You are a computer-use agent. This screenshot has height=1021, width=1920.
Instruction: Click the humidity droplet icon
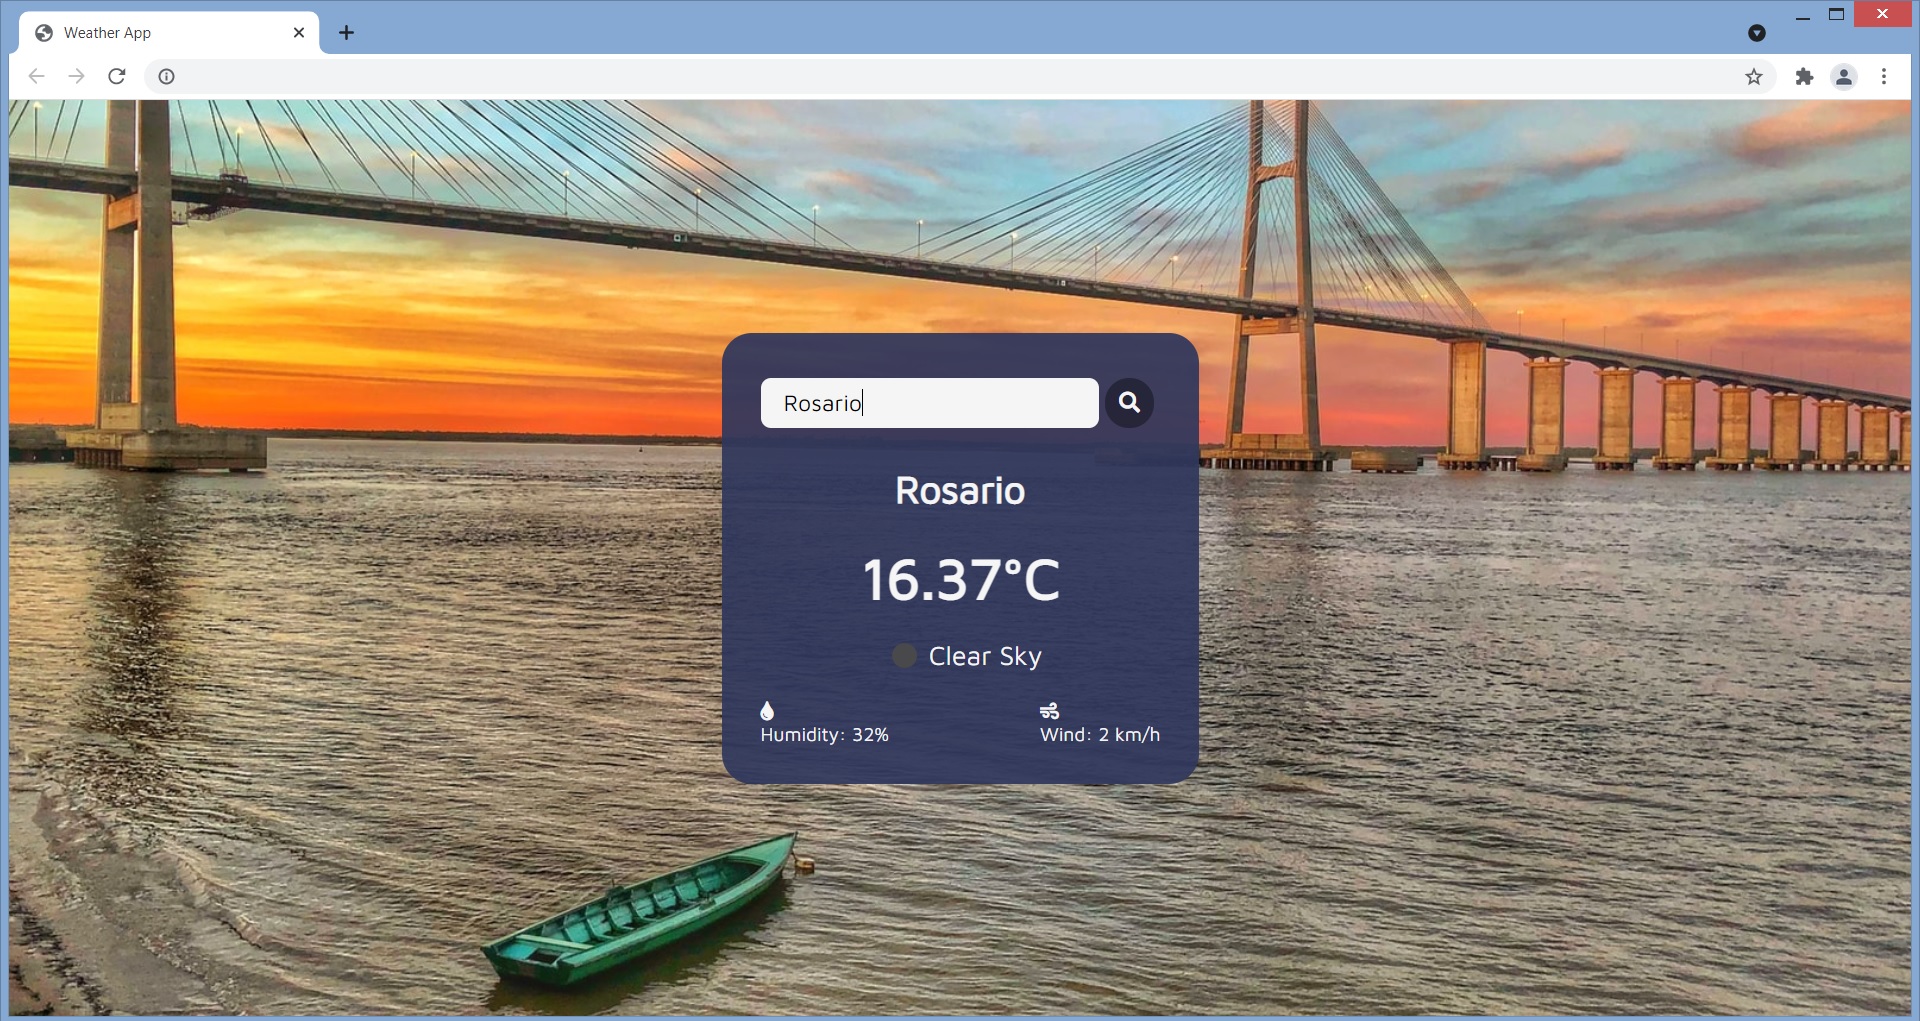pyautogui.click(x=767, y=711)
